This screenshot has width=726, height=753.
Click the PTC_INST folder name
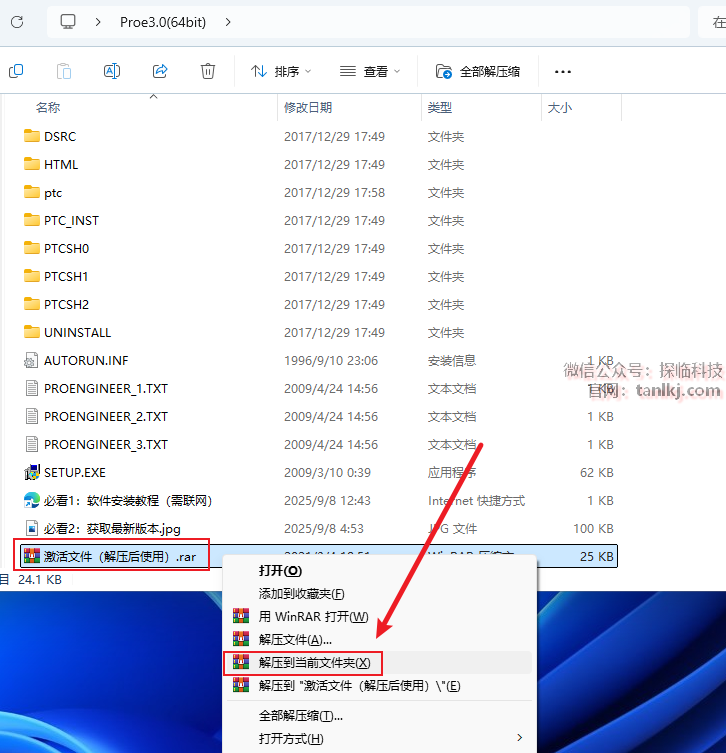(72, 220)
